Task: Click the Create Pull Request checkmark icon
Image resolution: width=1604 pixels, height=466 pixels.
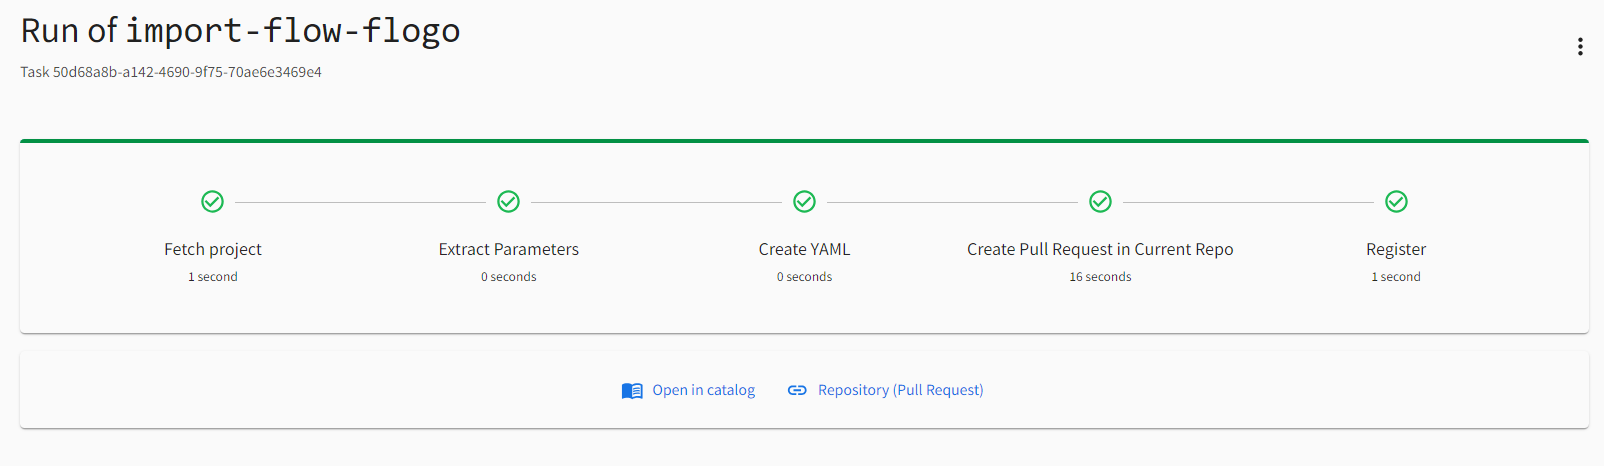Action: point(1100,202)
